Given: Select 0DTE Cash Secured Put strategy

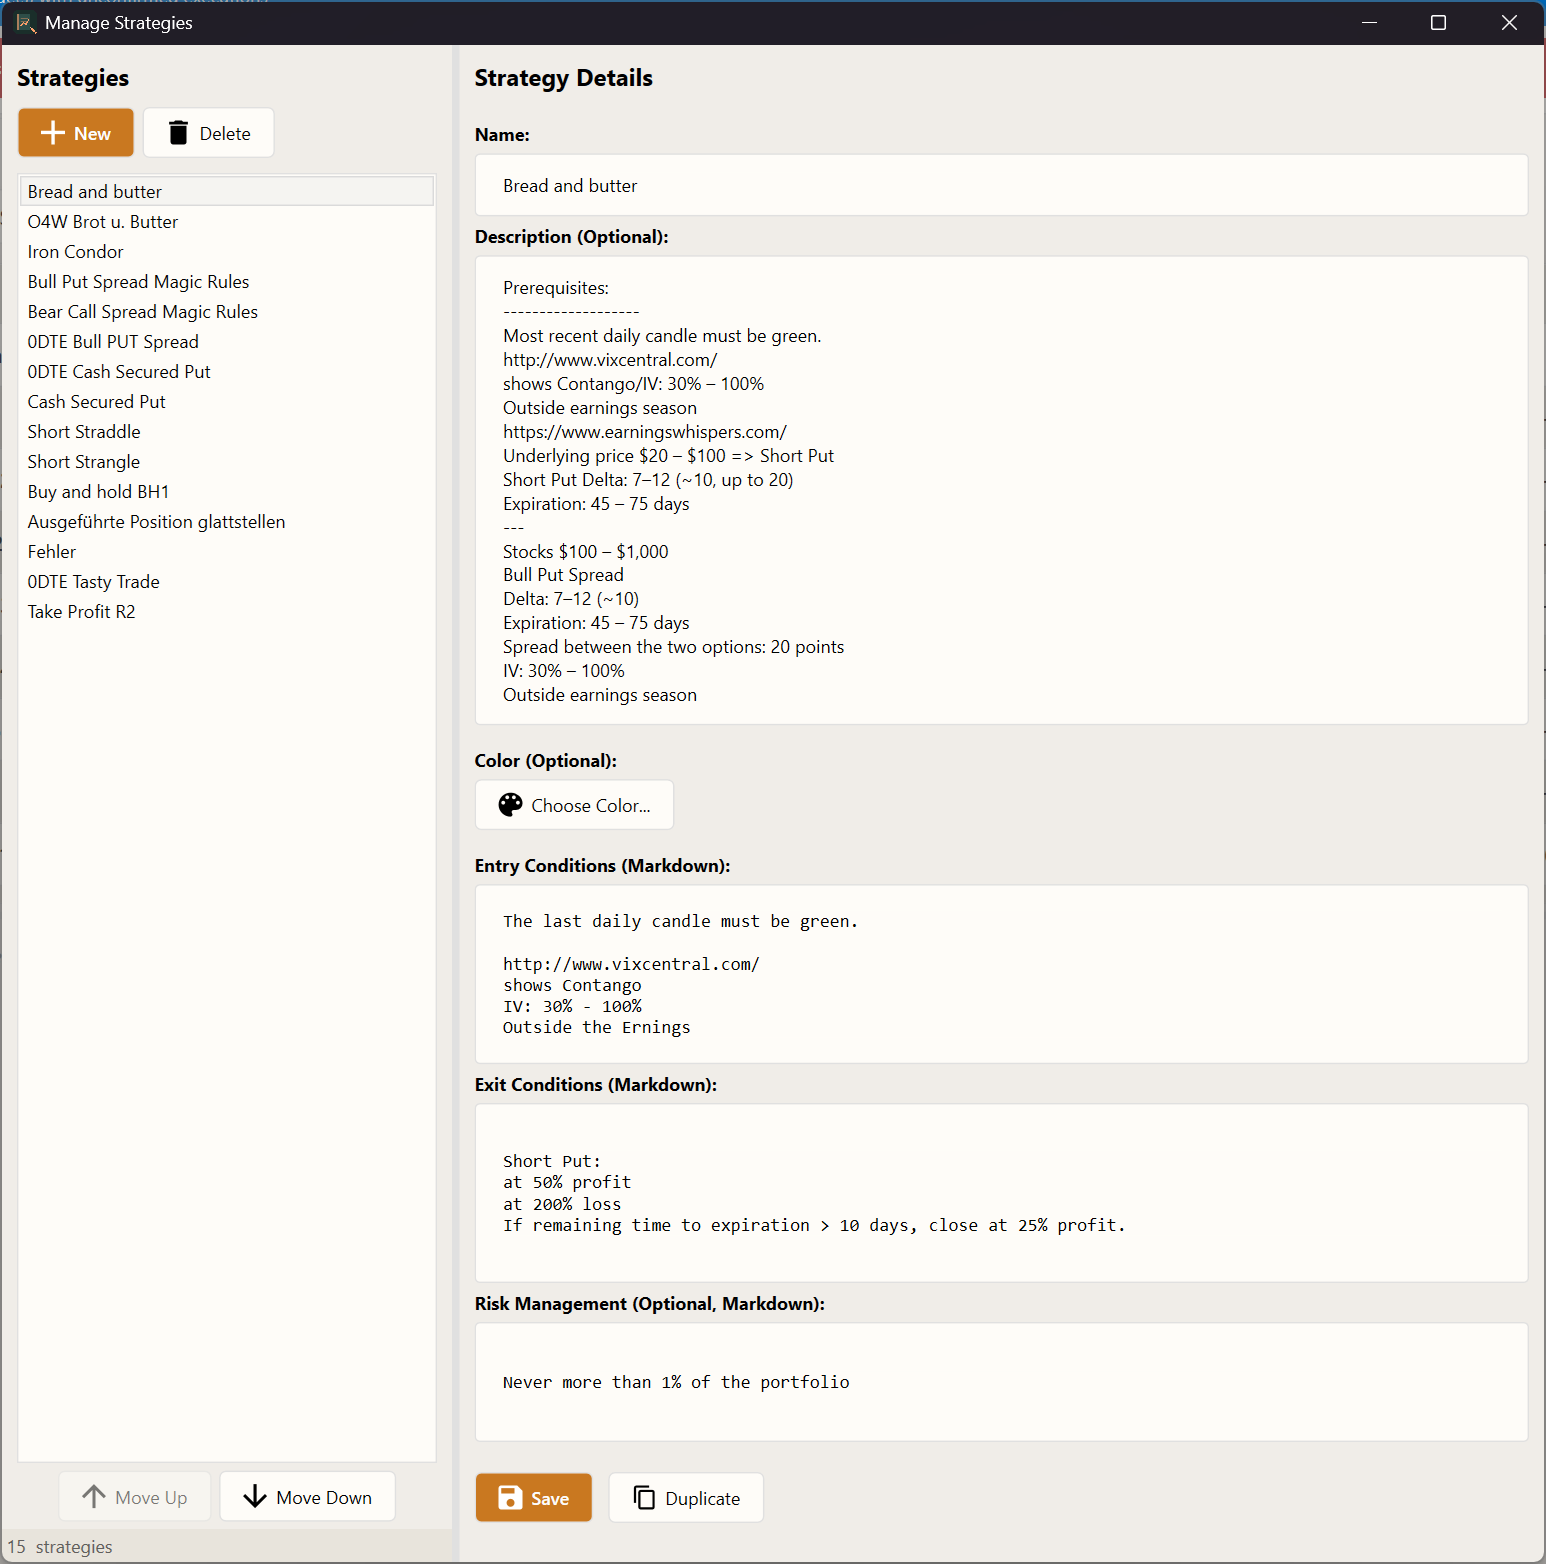Looking at the screenshot, I should point(227,371).
